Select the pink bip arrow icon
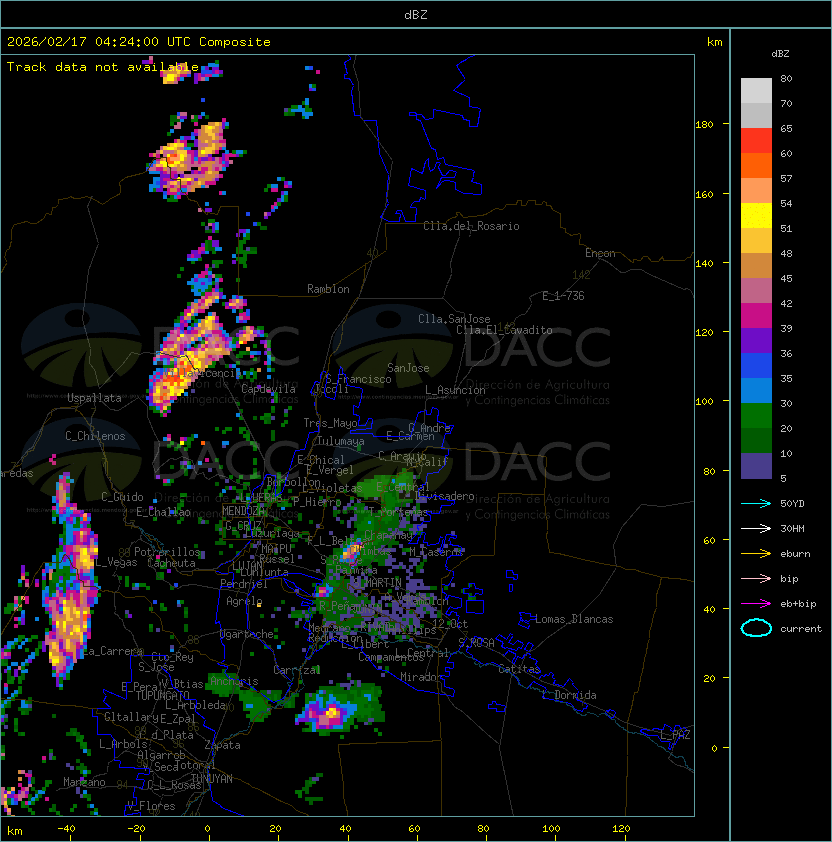 click(756, 578)
